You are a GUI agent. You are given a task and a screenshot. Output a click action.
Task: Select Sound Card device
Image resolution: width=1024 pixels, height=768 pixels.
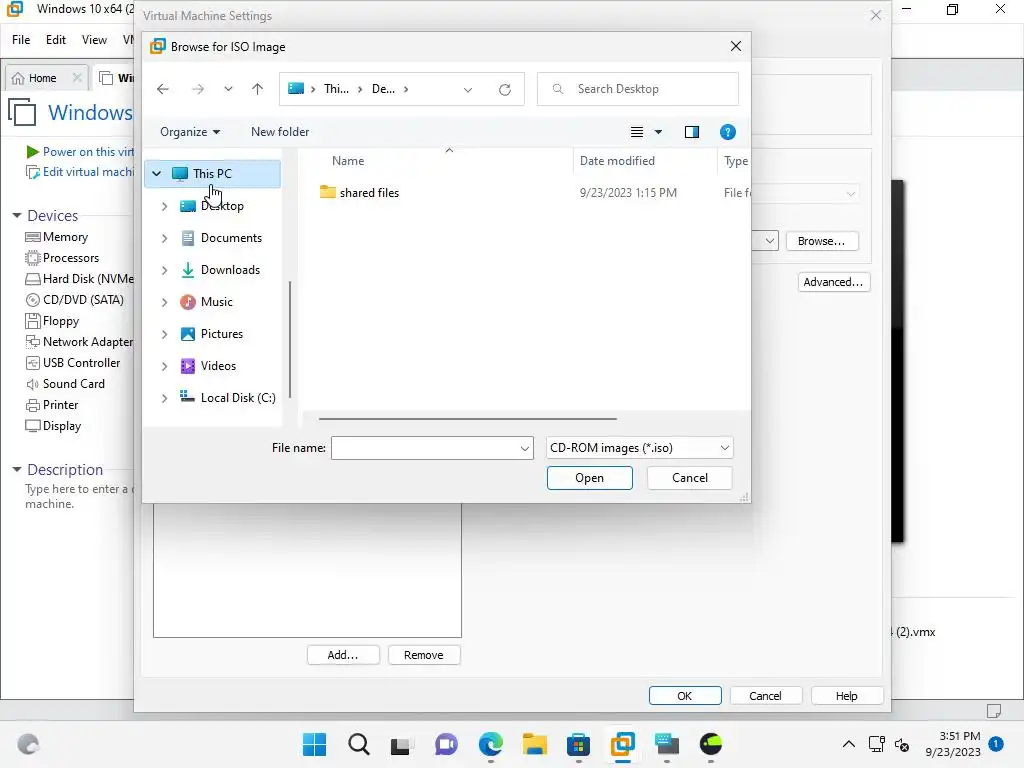(x=65, y=383)
